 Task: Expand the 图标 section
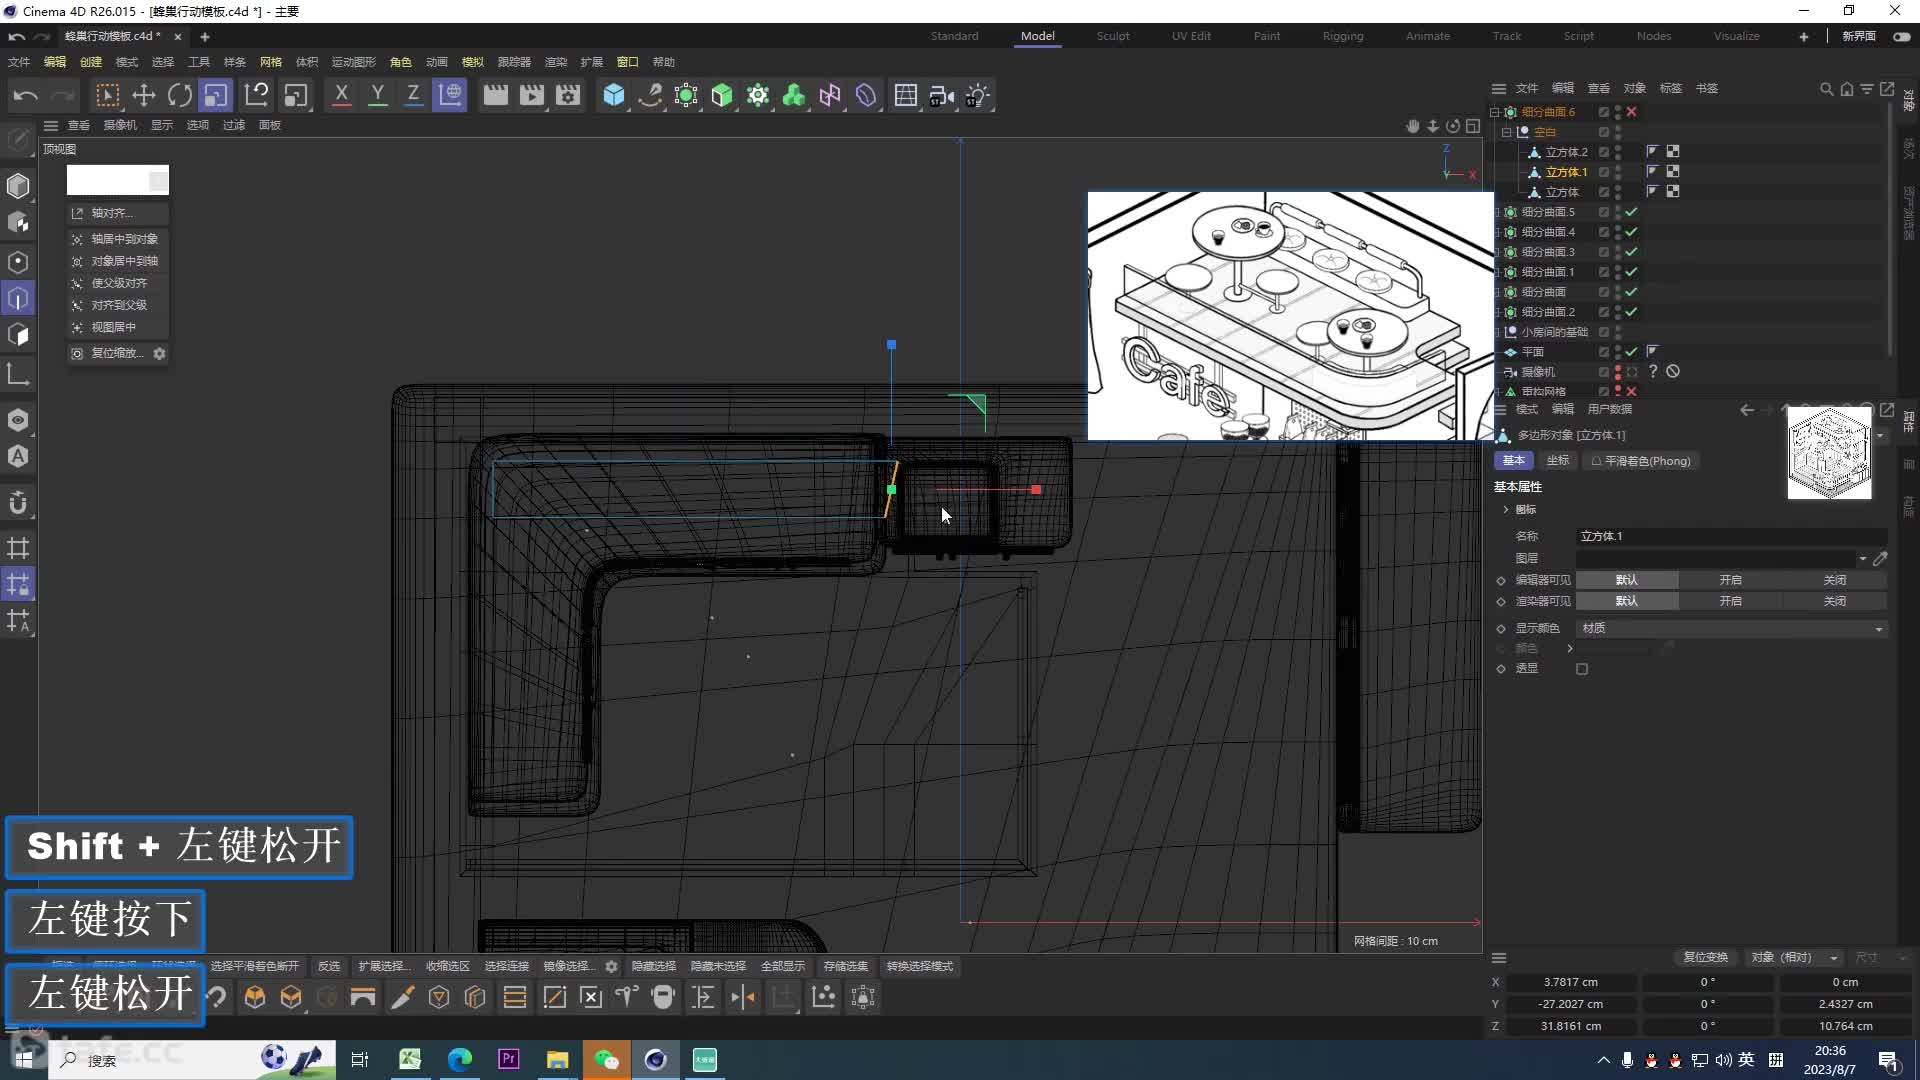pyautogui.click(x=1506, y=510)
